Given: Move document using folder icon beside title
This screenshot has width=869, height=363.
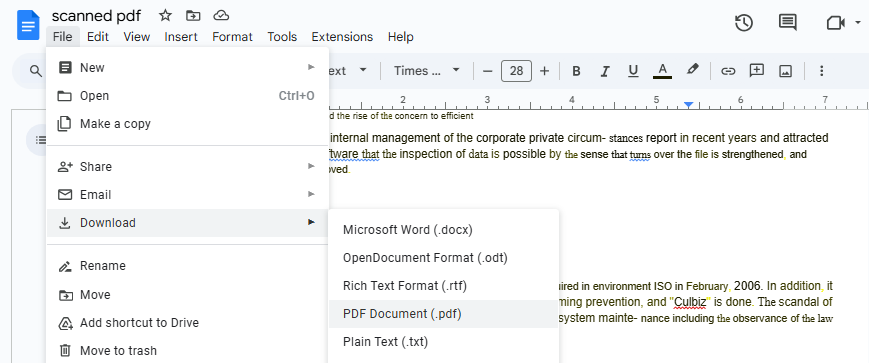Looking at the screenshot, I should 193,16.
